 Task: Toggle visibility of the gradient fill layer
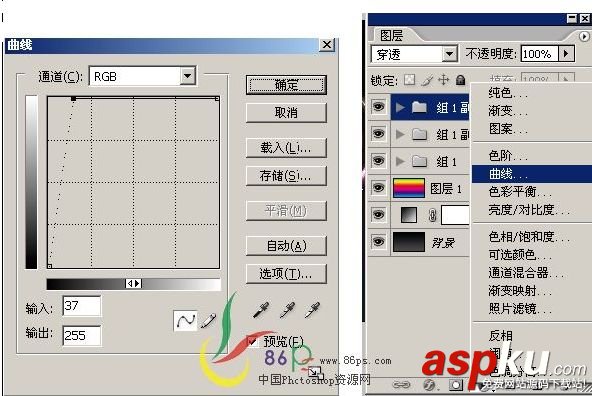coord(378,214)
